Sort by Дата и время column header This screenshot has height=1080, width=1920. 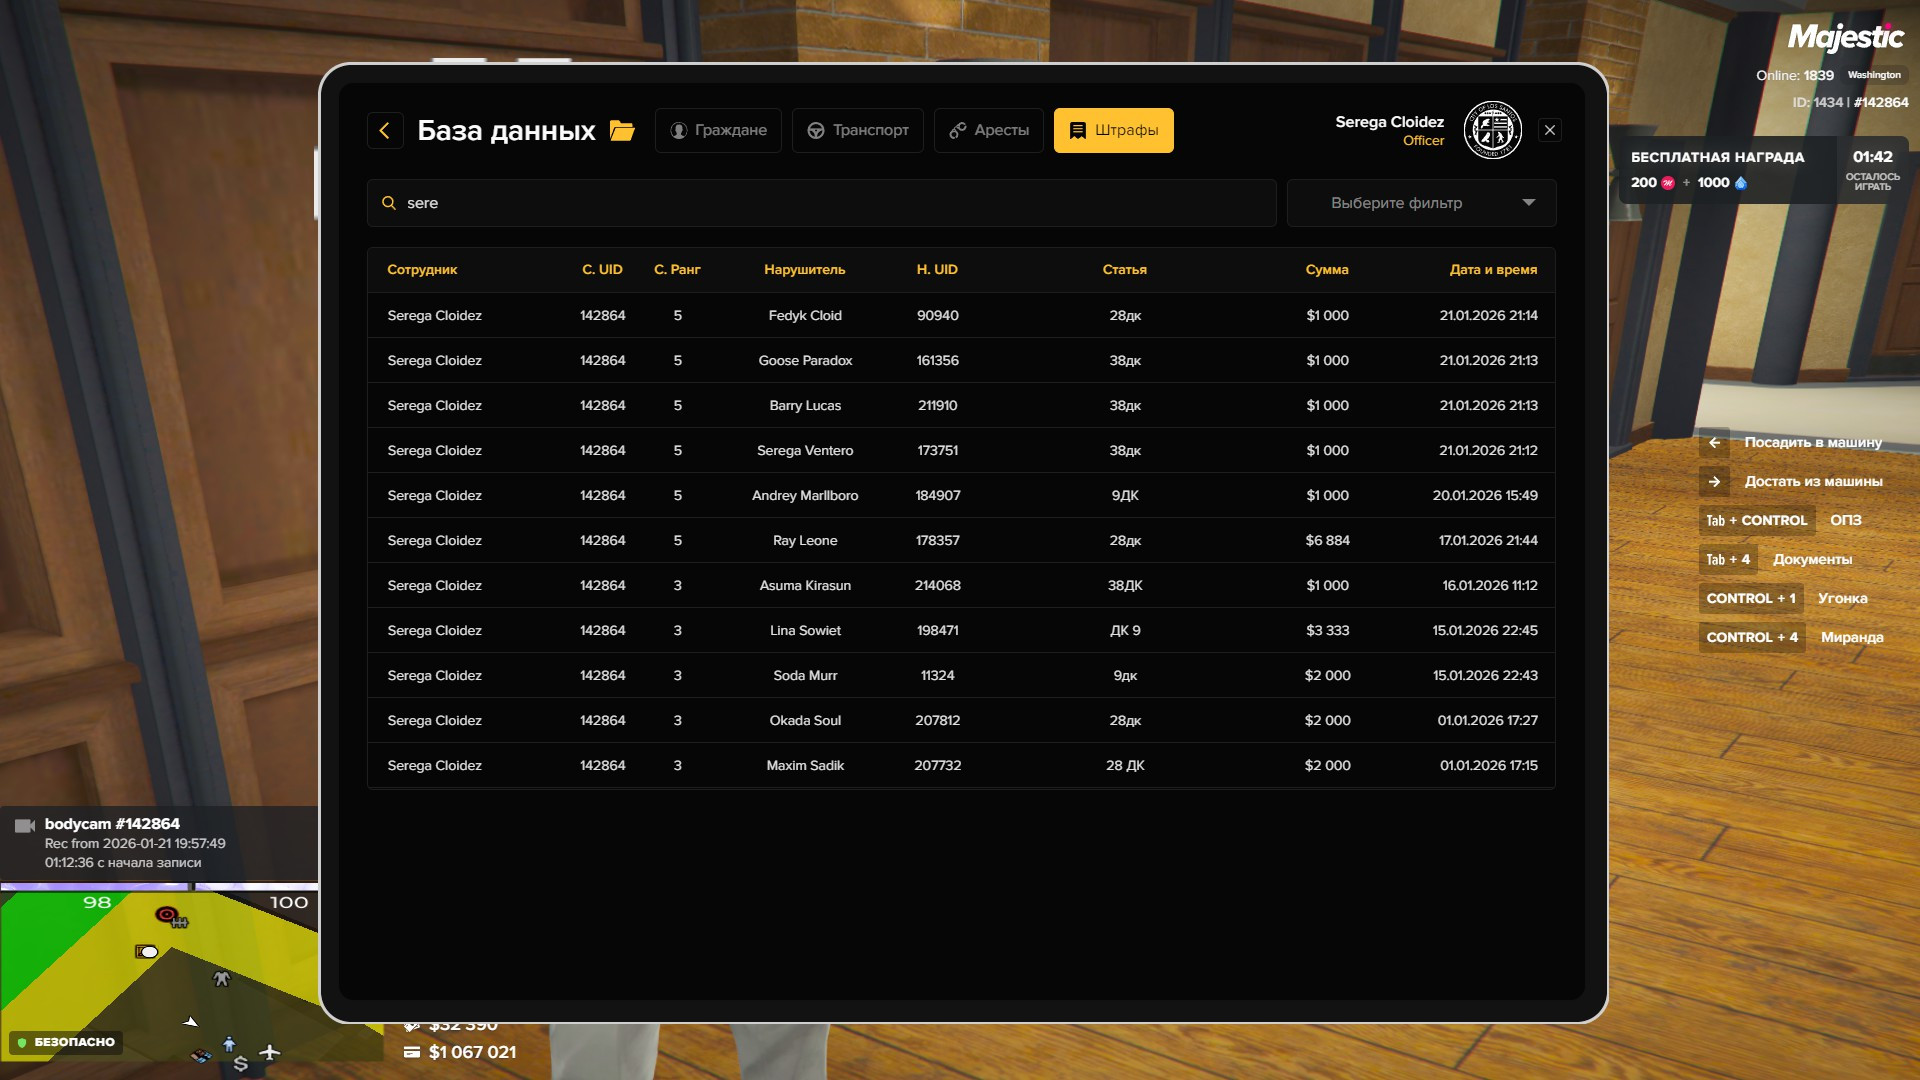[x=1493, y=270]
